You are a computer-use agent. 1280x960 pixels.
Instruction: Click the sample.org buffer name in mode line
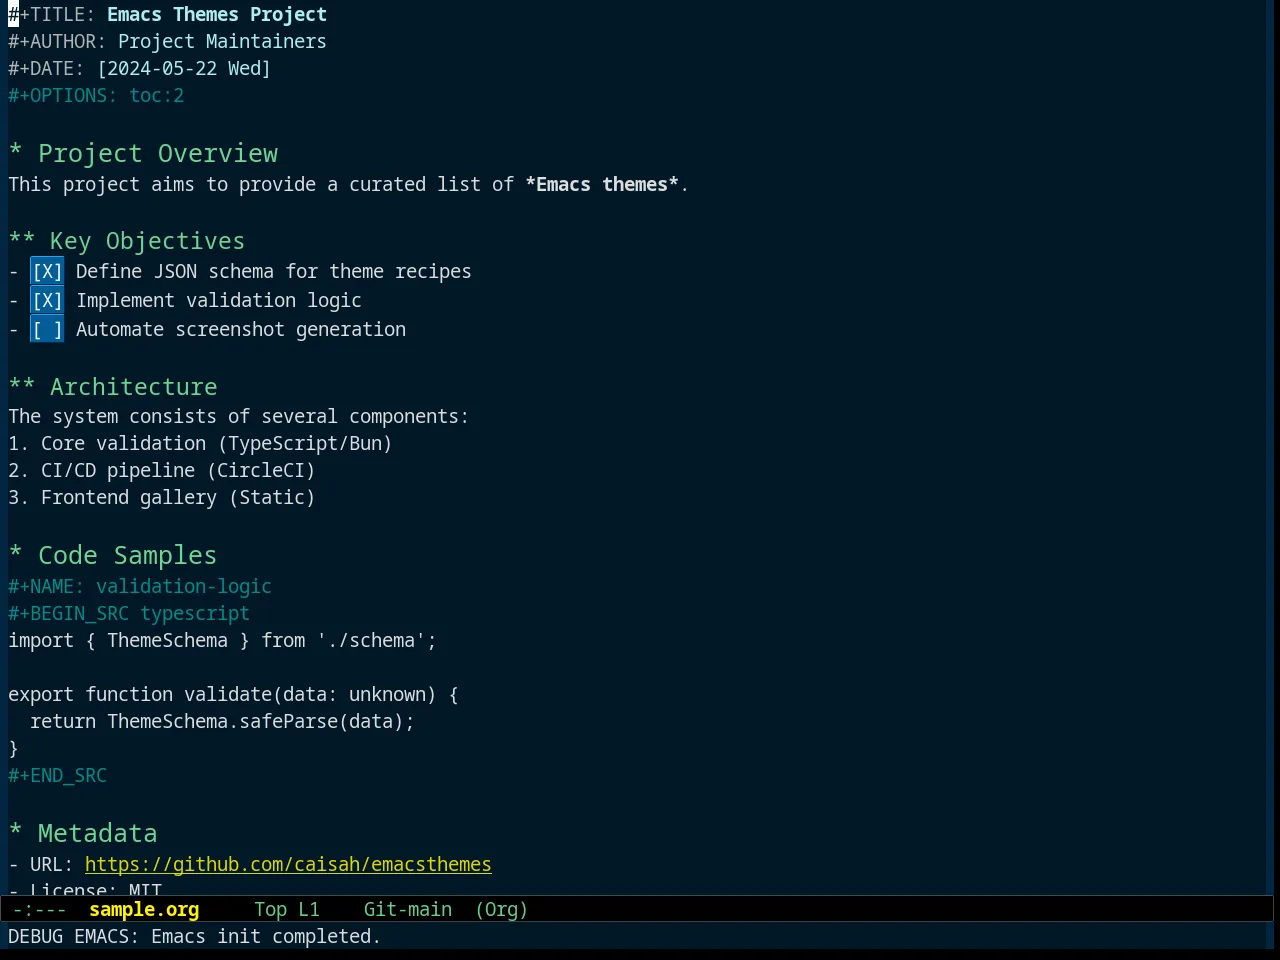click(x=144, y=909)
